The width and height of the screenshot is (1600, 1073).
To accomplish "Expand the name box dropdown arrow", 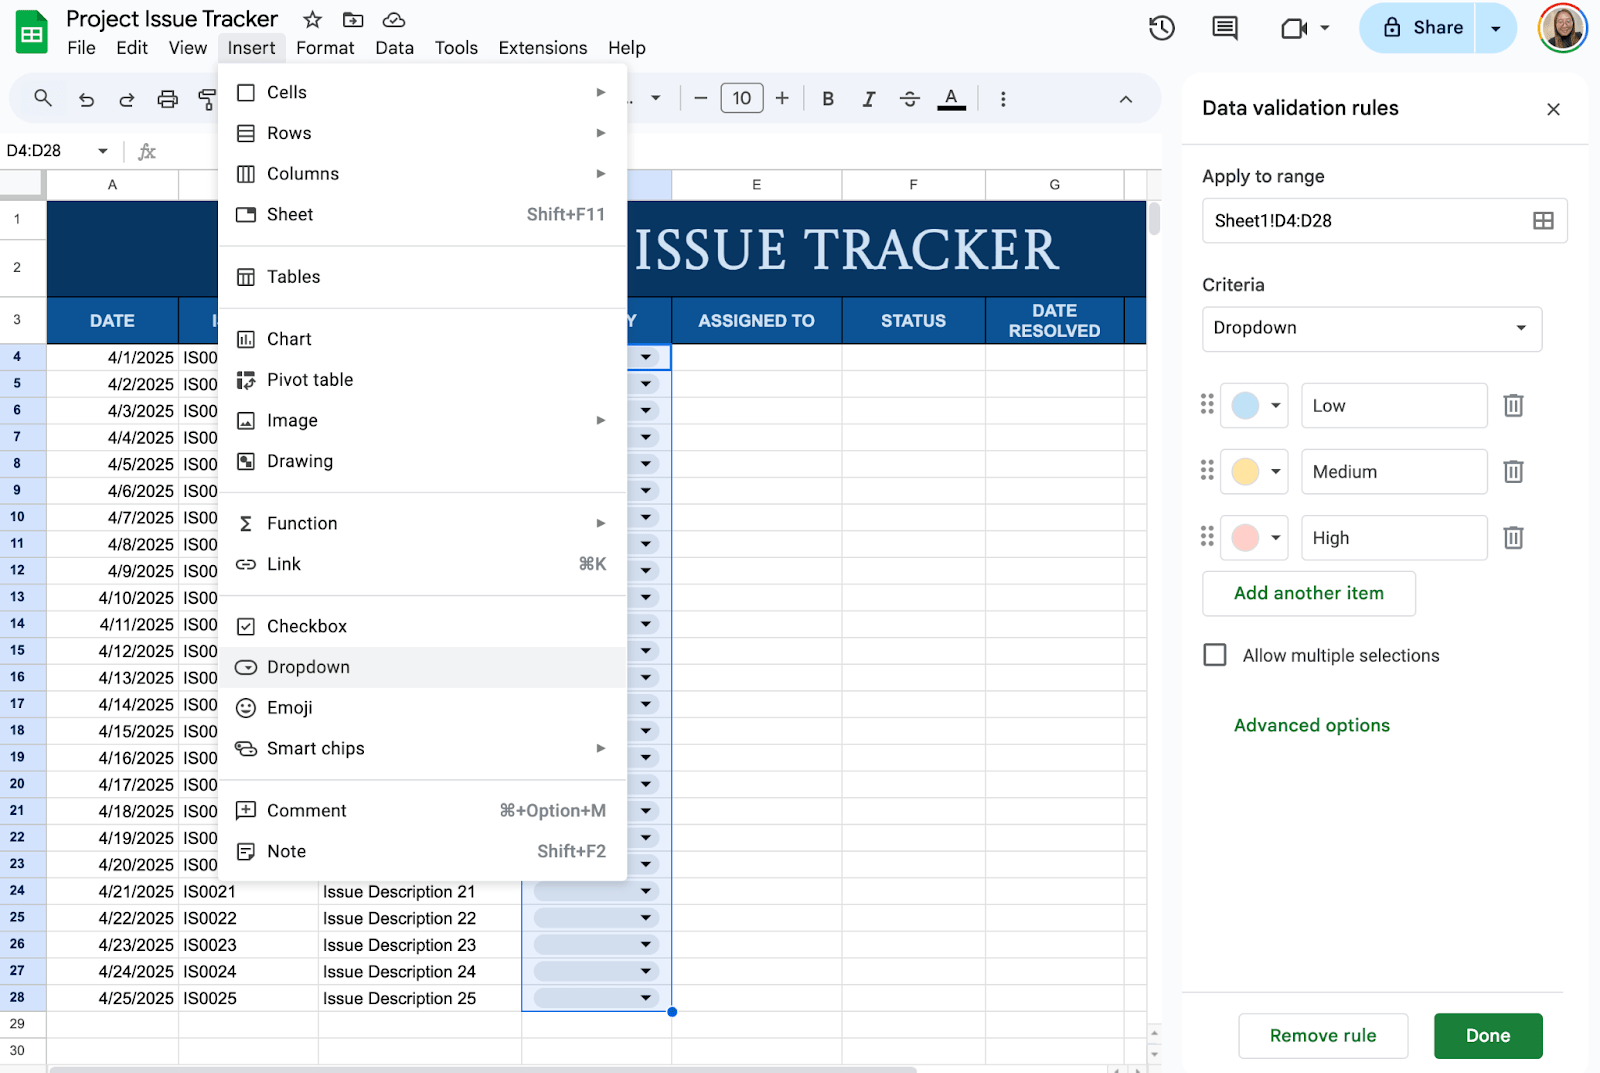I will [102, 151].
